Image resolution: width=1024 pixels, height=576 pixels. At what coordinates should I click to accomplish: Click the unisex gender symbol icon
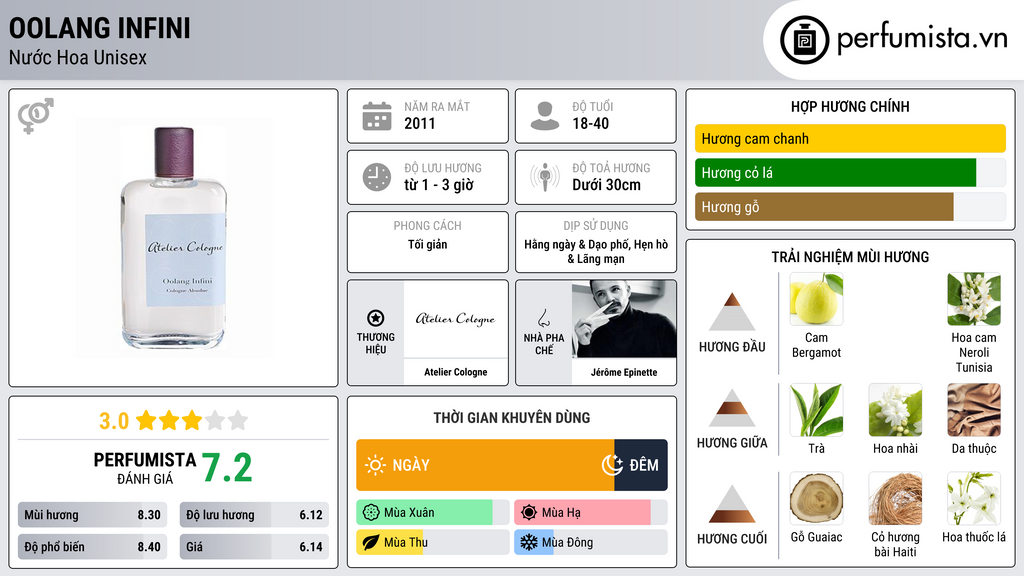click(x=35, y=116)
